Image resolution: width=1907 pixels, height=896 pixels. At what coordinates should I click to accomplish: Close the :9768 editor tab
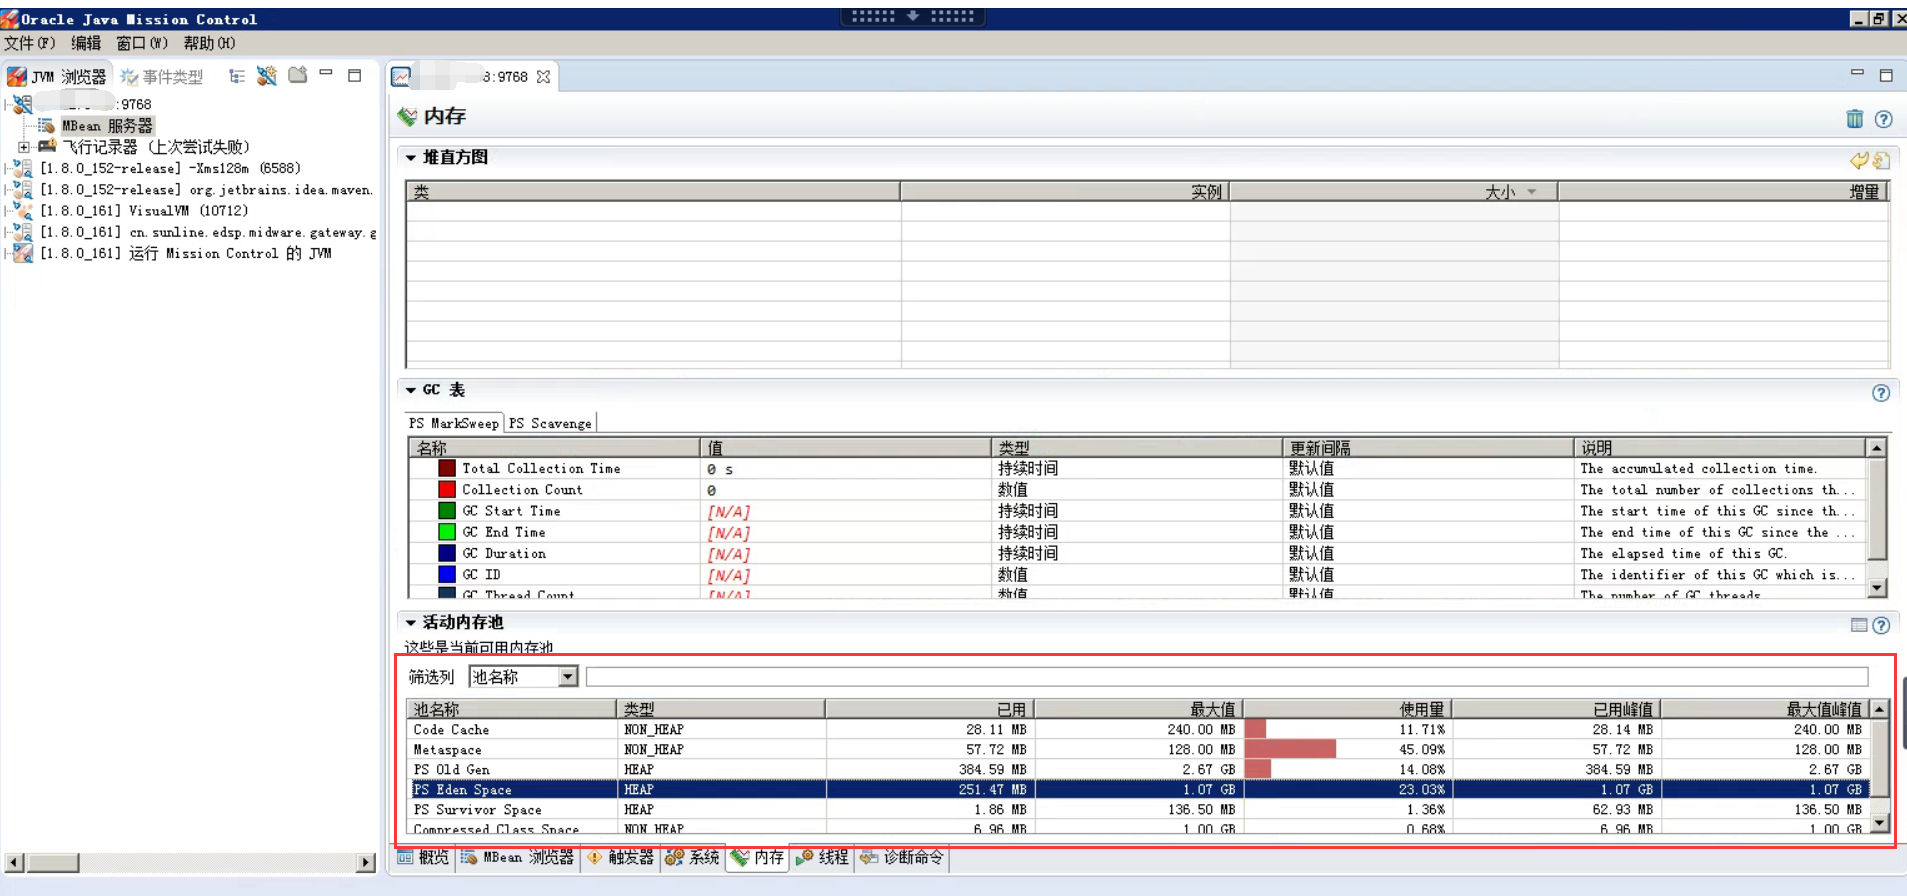click(x=543, y=77)
